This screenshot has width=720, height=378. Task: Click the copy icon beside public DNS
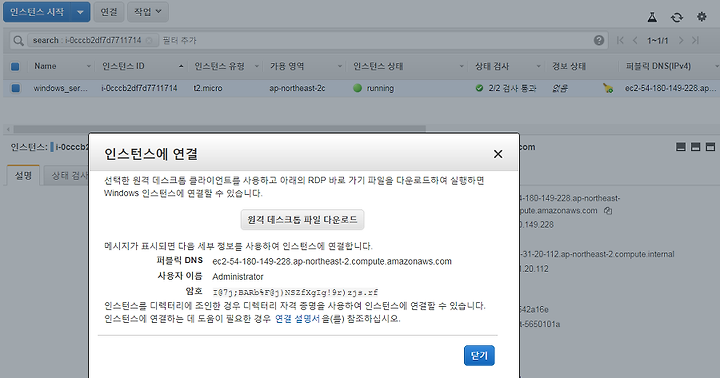pyautogui.click(x=608, y=211)
